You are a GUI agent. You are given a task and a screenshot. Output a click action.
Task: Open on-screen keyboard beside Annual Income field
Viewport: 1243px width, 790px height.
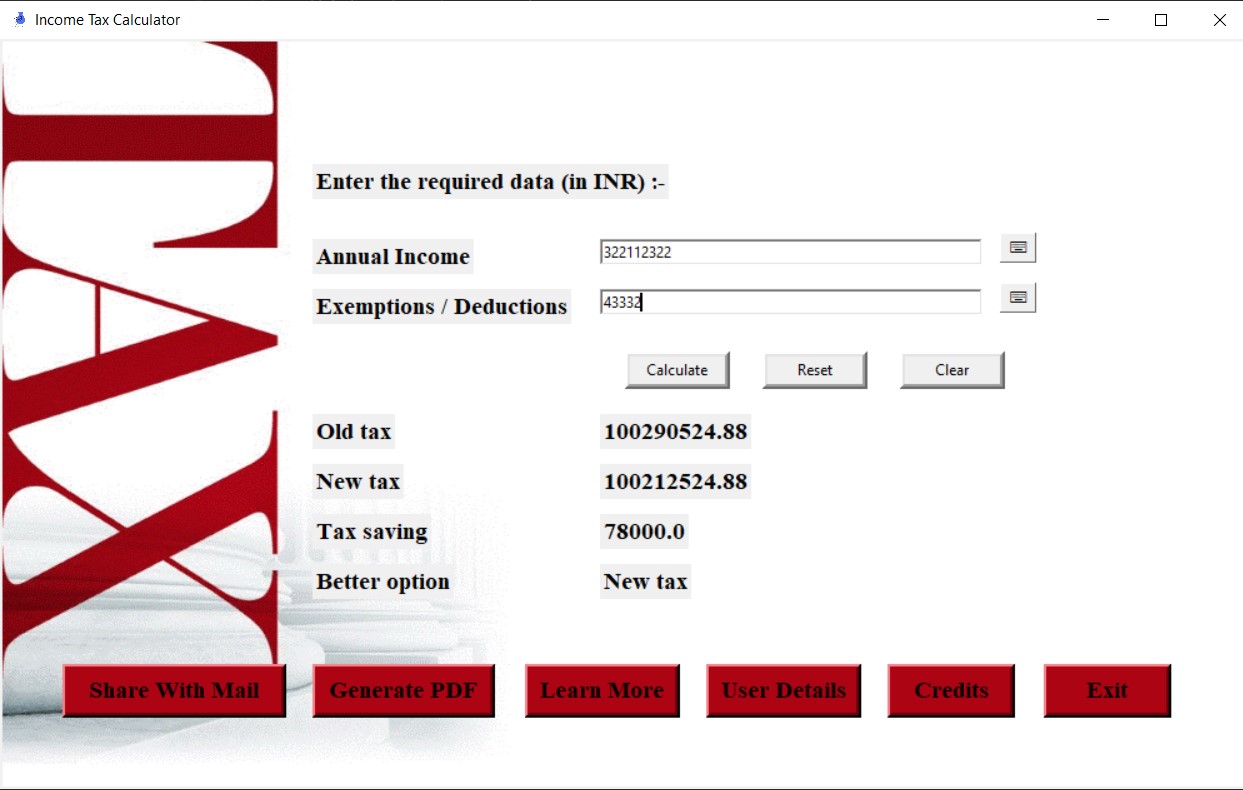(1018, 248)
